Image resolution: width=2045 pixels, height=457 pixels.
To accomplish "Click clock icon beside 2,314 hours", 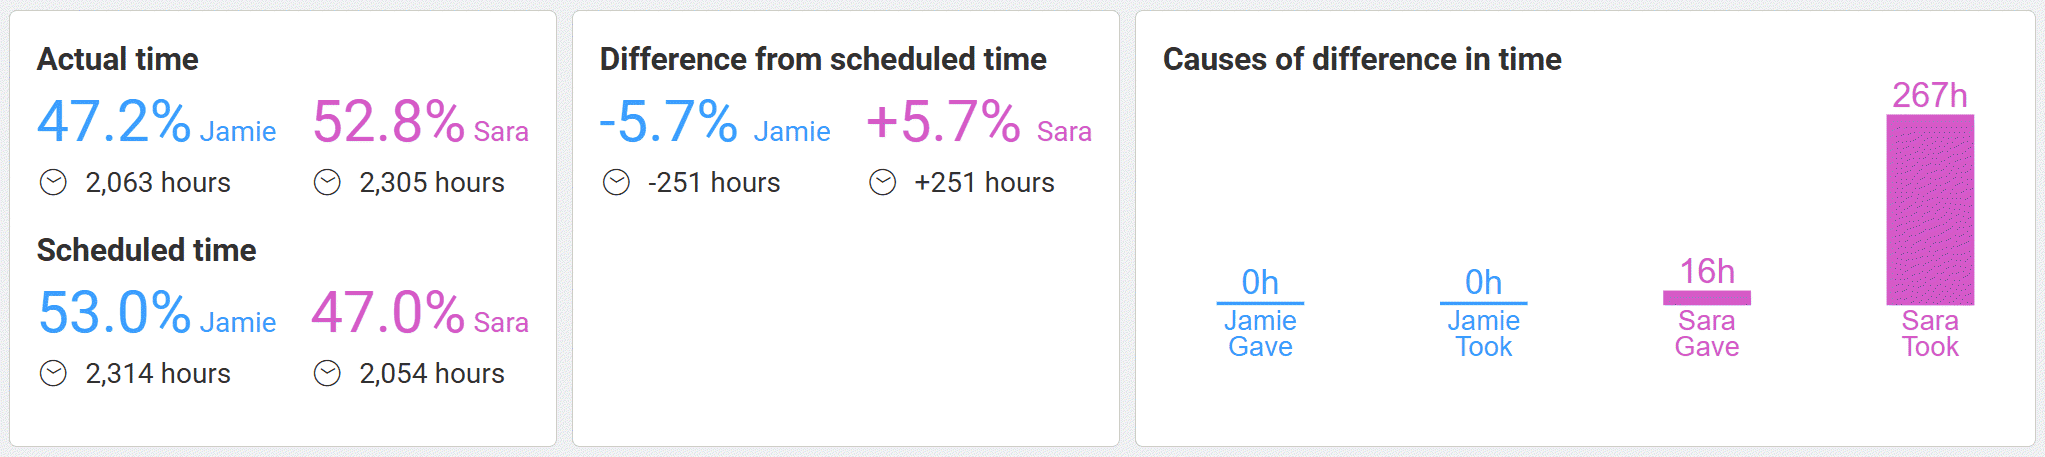I will click(53, 374).
